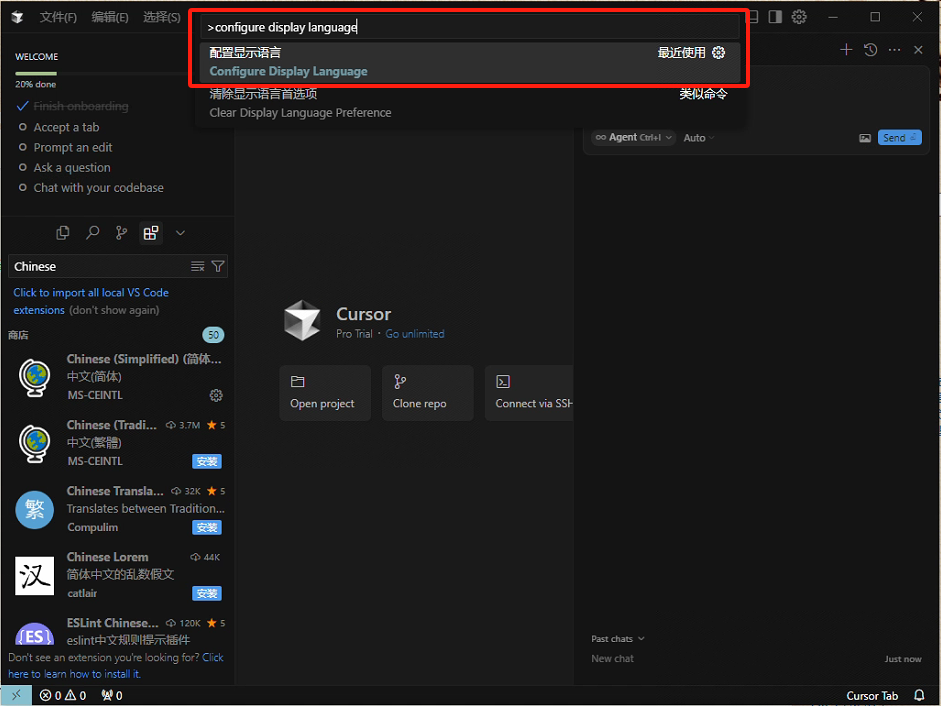Open the 文件(F) menu

[x=58, y=17]
